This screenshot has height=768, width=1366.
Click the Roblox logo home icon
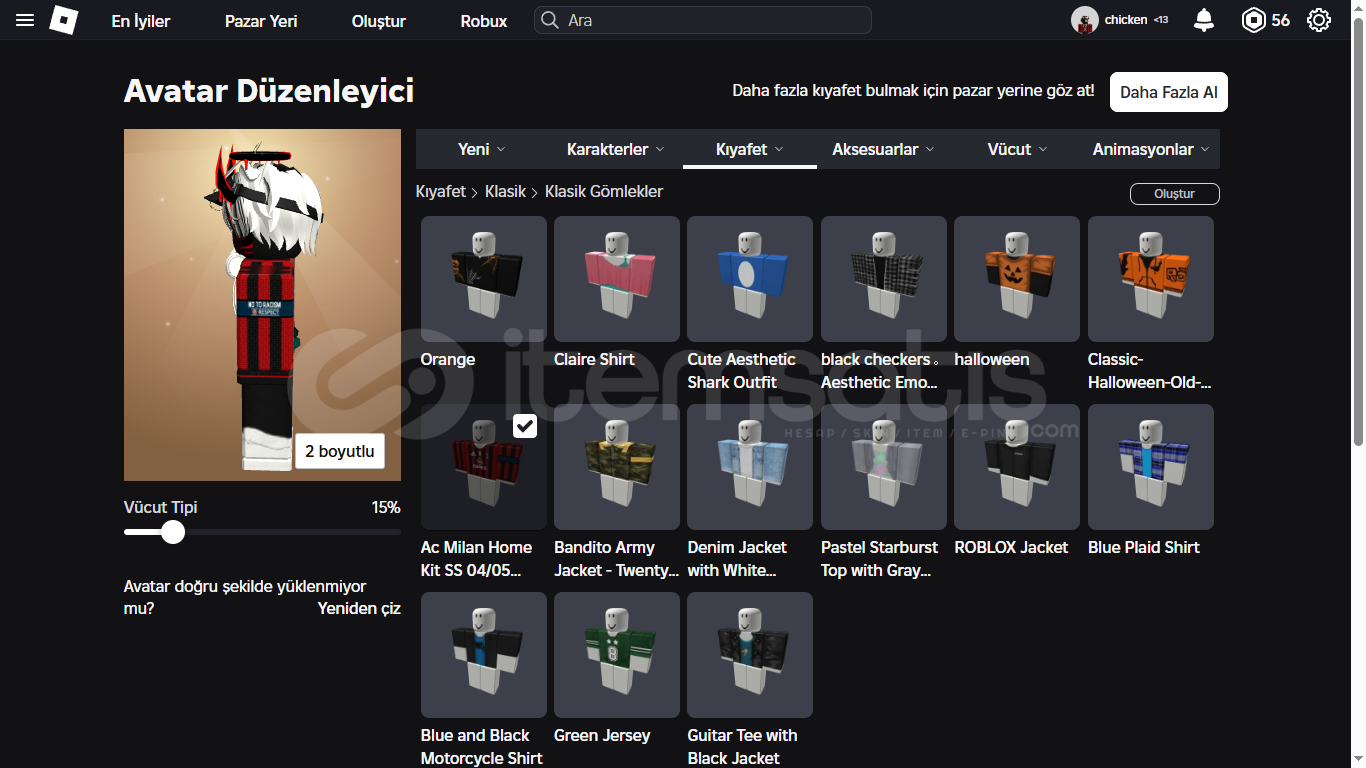[x=64, y=20]
